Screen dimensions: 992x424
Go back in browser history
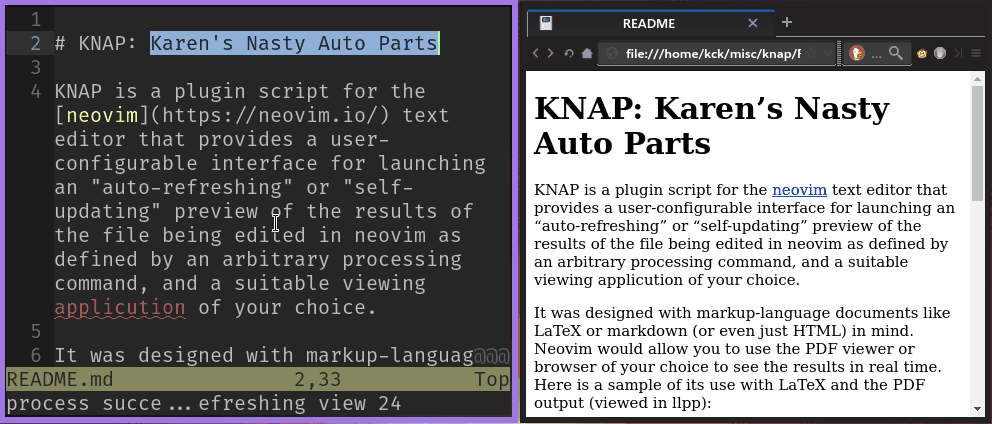(x=535, y=53)
